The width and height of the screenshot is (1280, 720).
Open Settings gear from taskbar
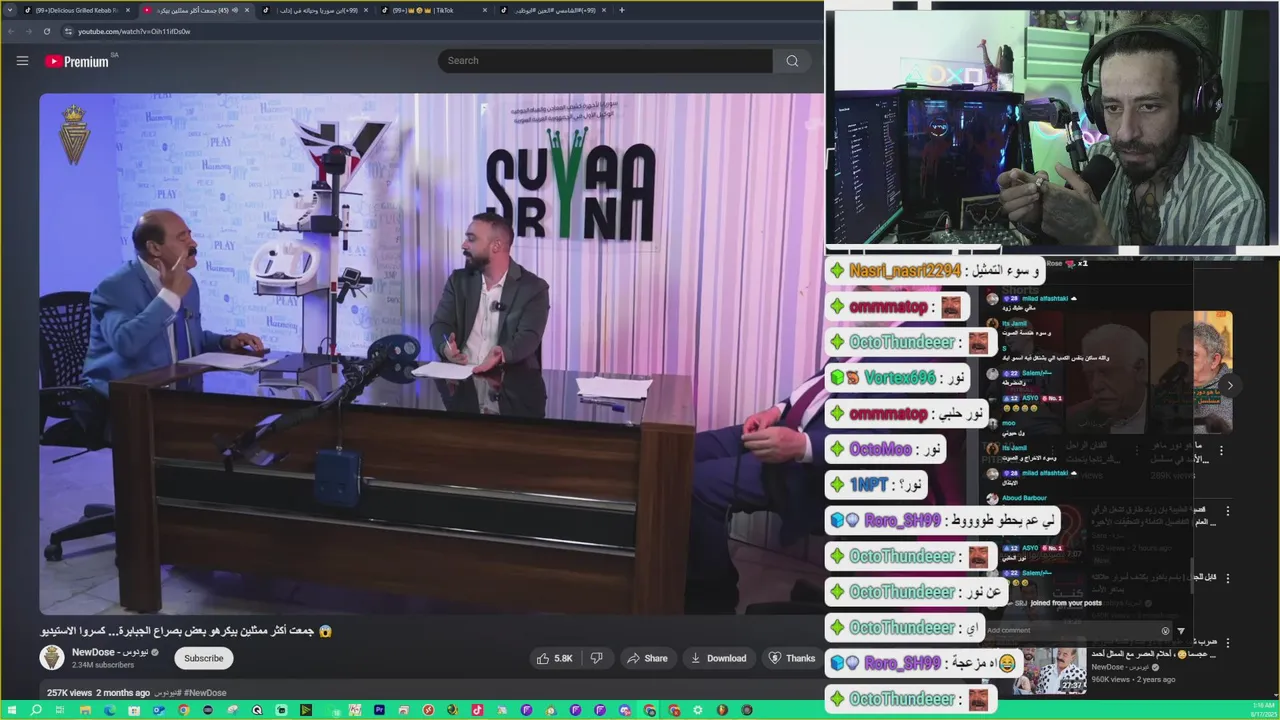(698, 710)
